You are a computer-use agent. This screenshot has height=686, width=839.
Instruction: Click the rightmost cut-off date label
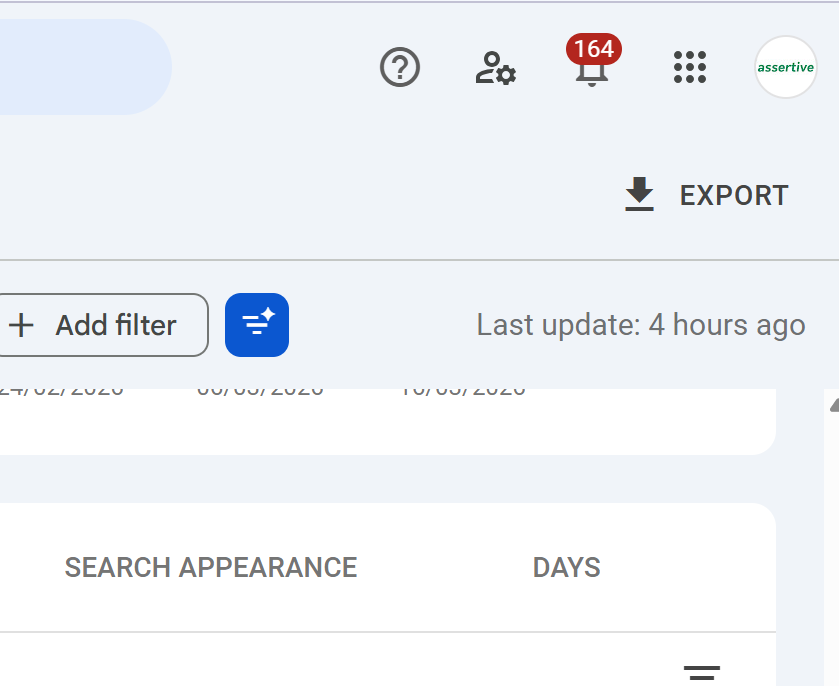point(463,391)
